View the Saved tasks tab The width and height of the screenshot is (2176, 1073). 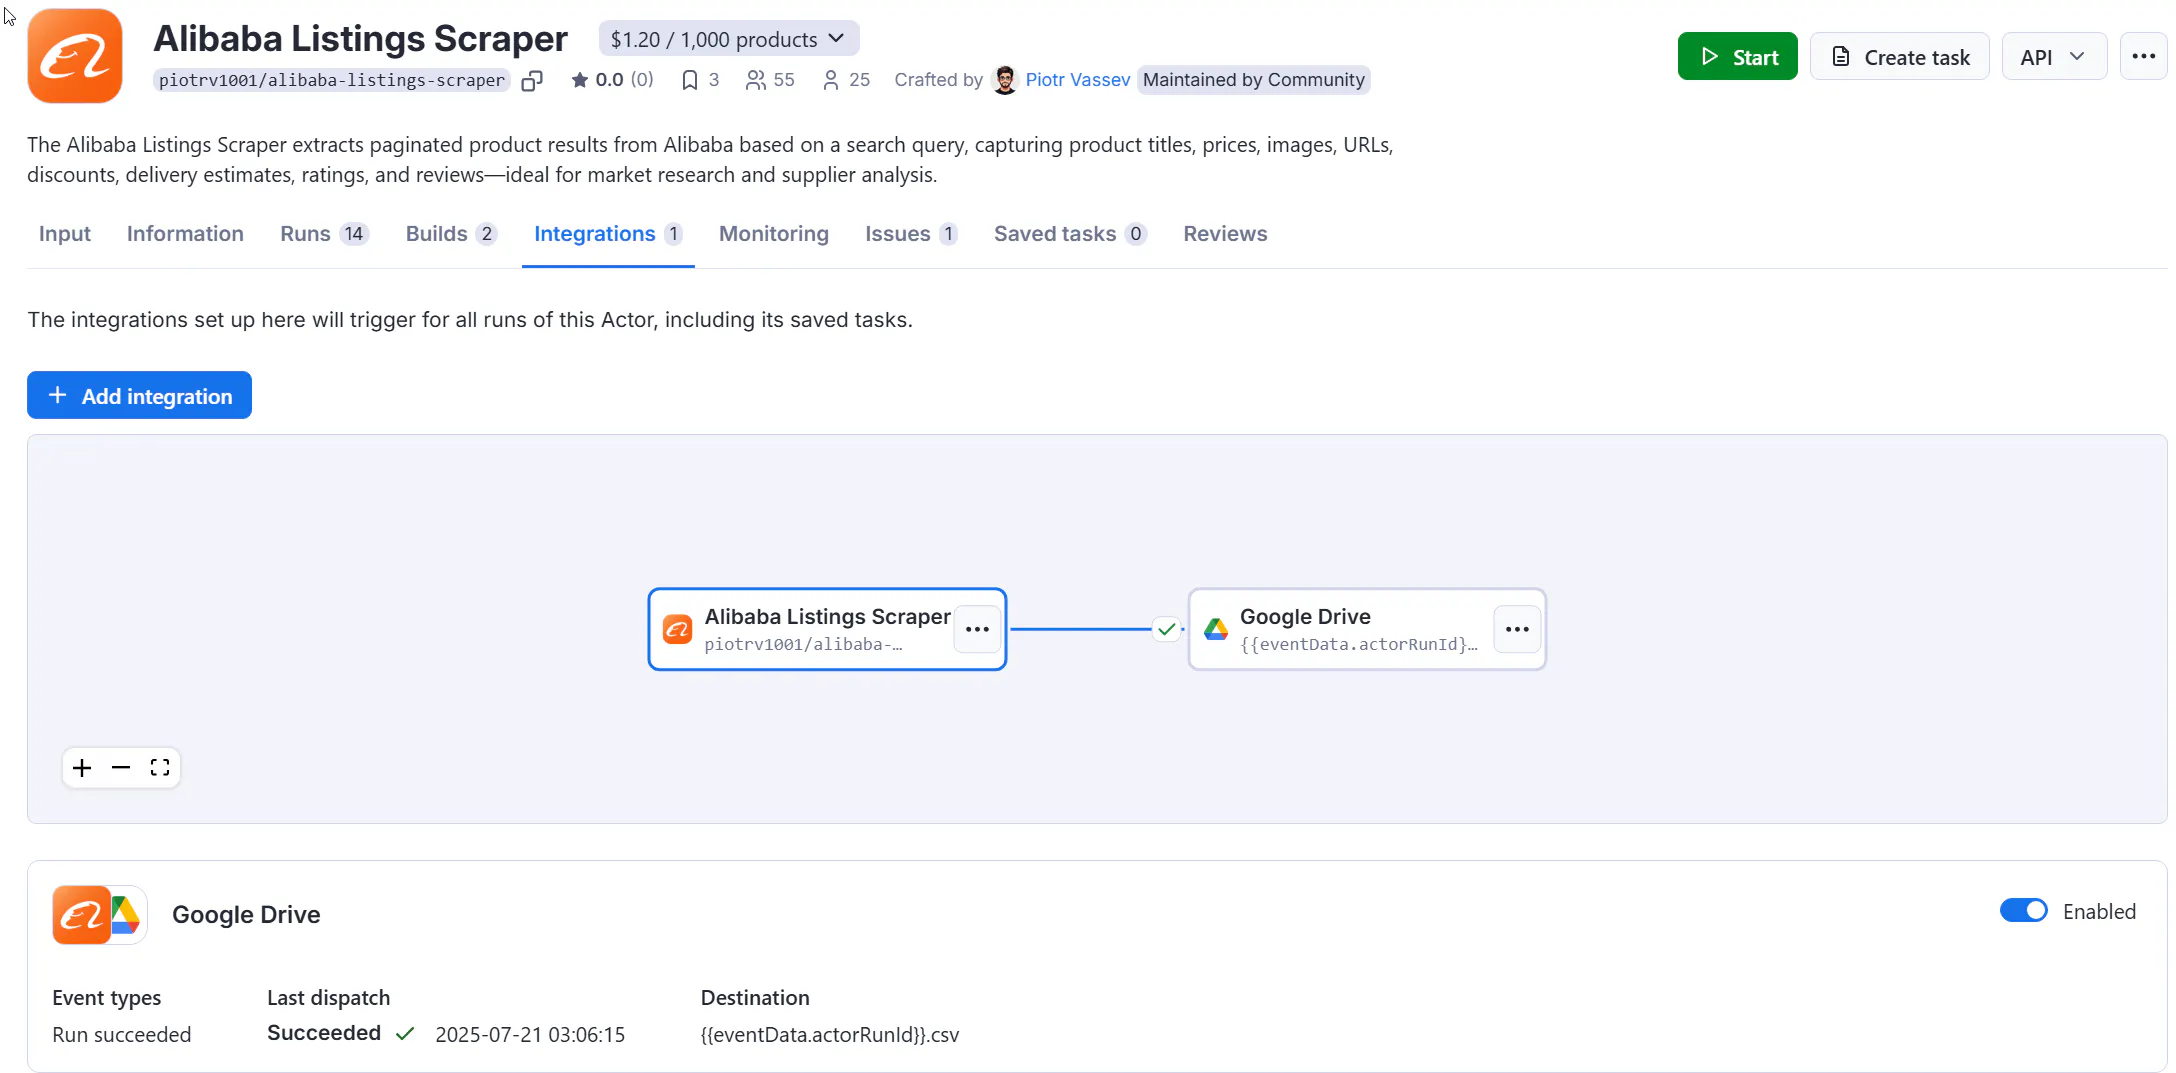[x=1070, y=234]
